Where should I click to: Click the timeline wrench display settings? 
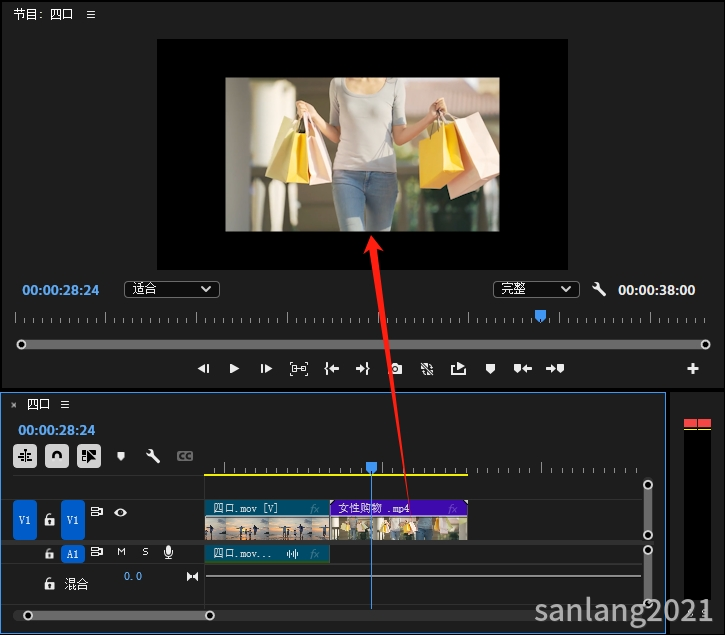[x=153, y=456]
